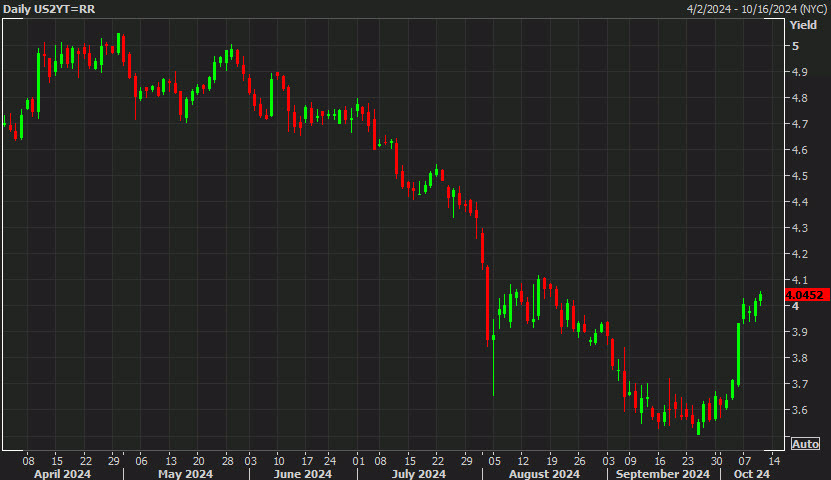
Task: Click the 24 date tick in June
Action: point(330,460)
